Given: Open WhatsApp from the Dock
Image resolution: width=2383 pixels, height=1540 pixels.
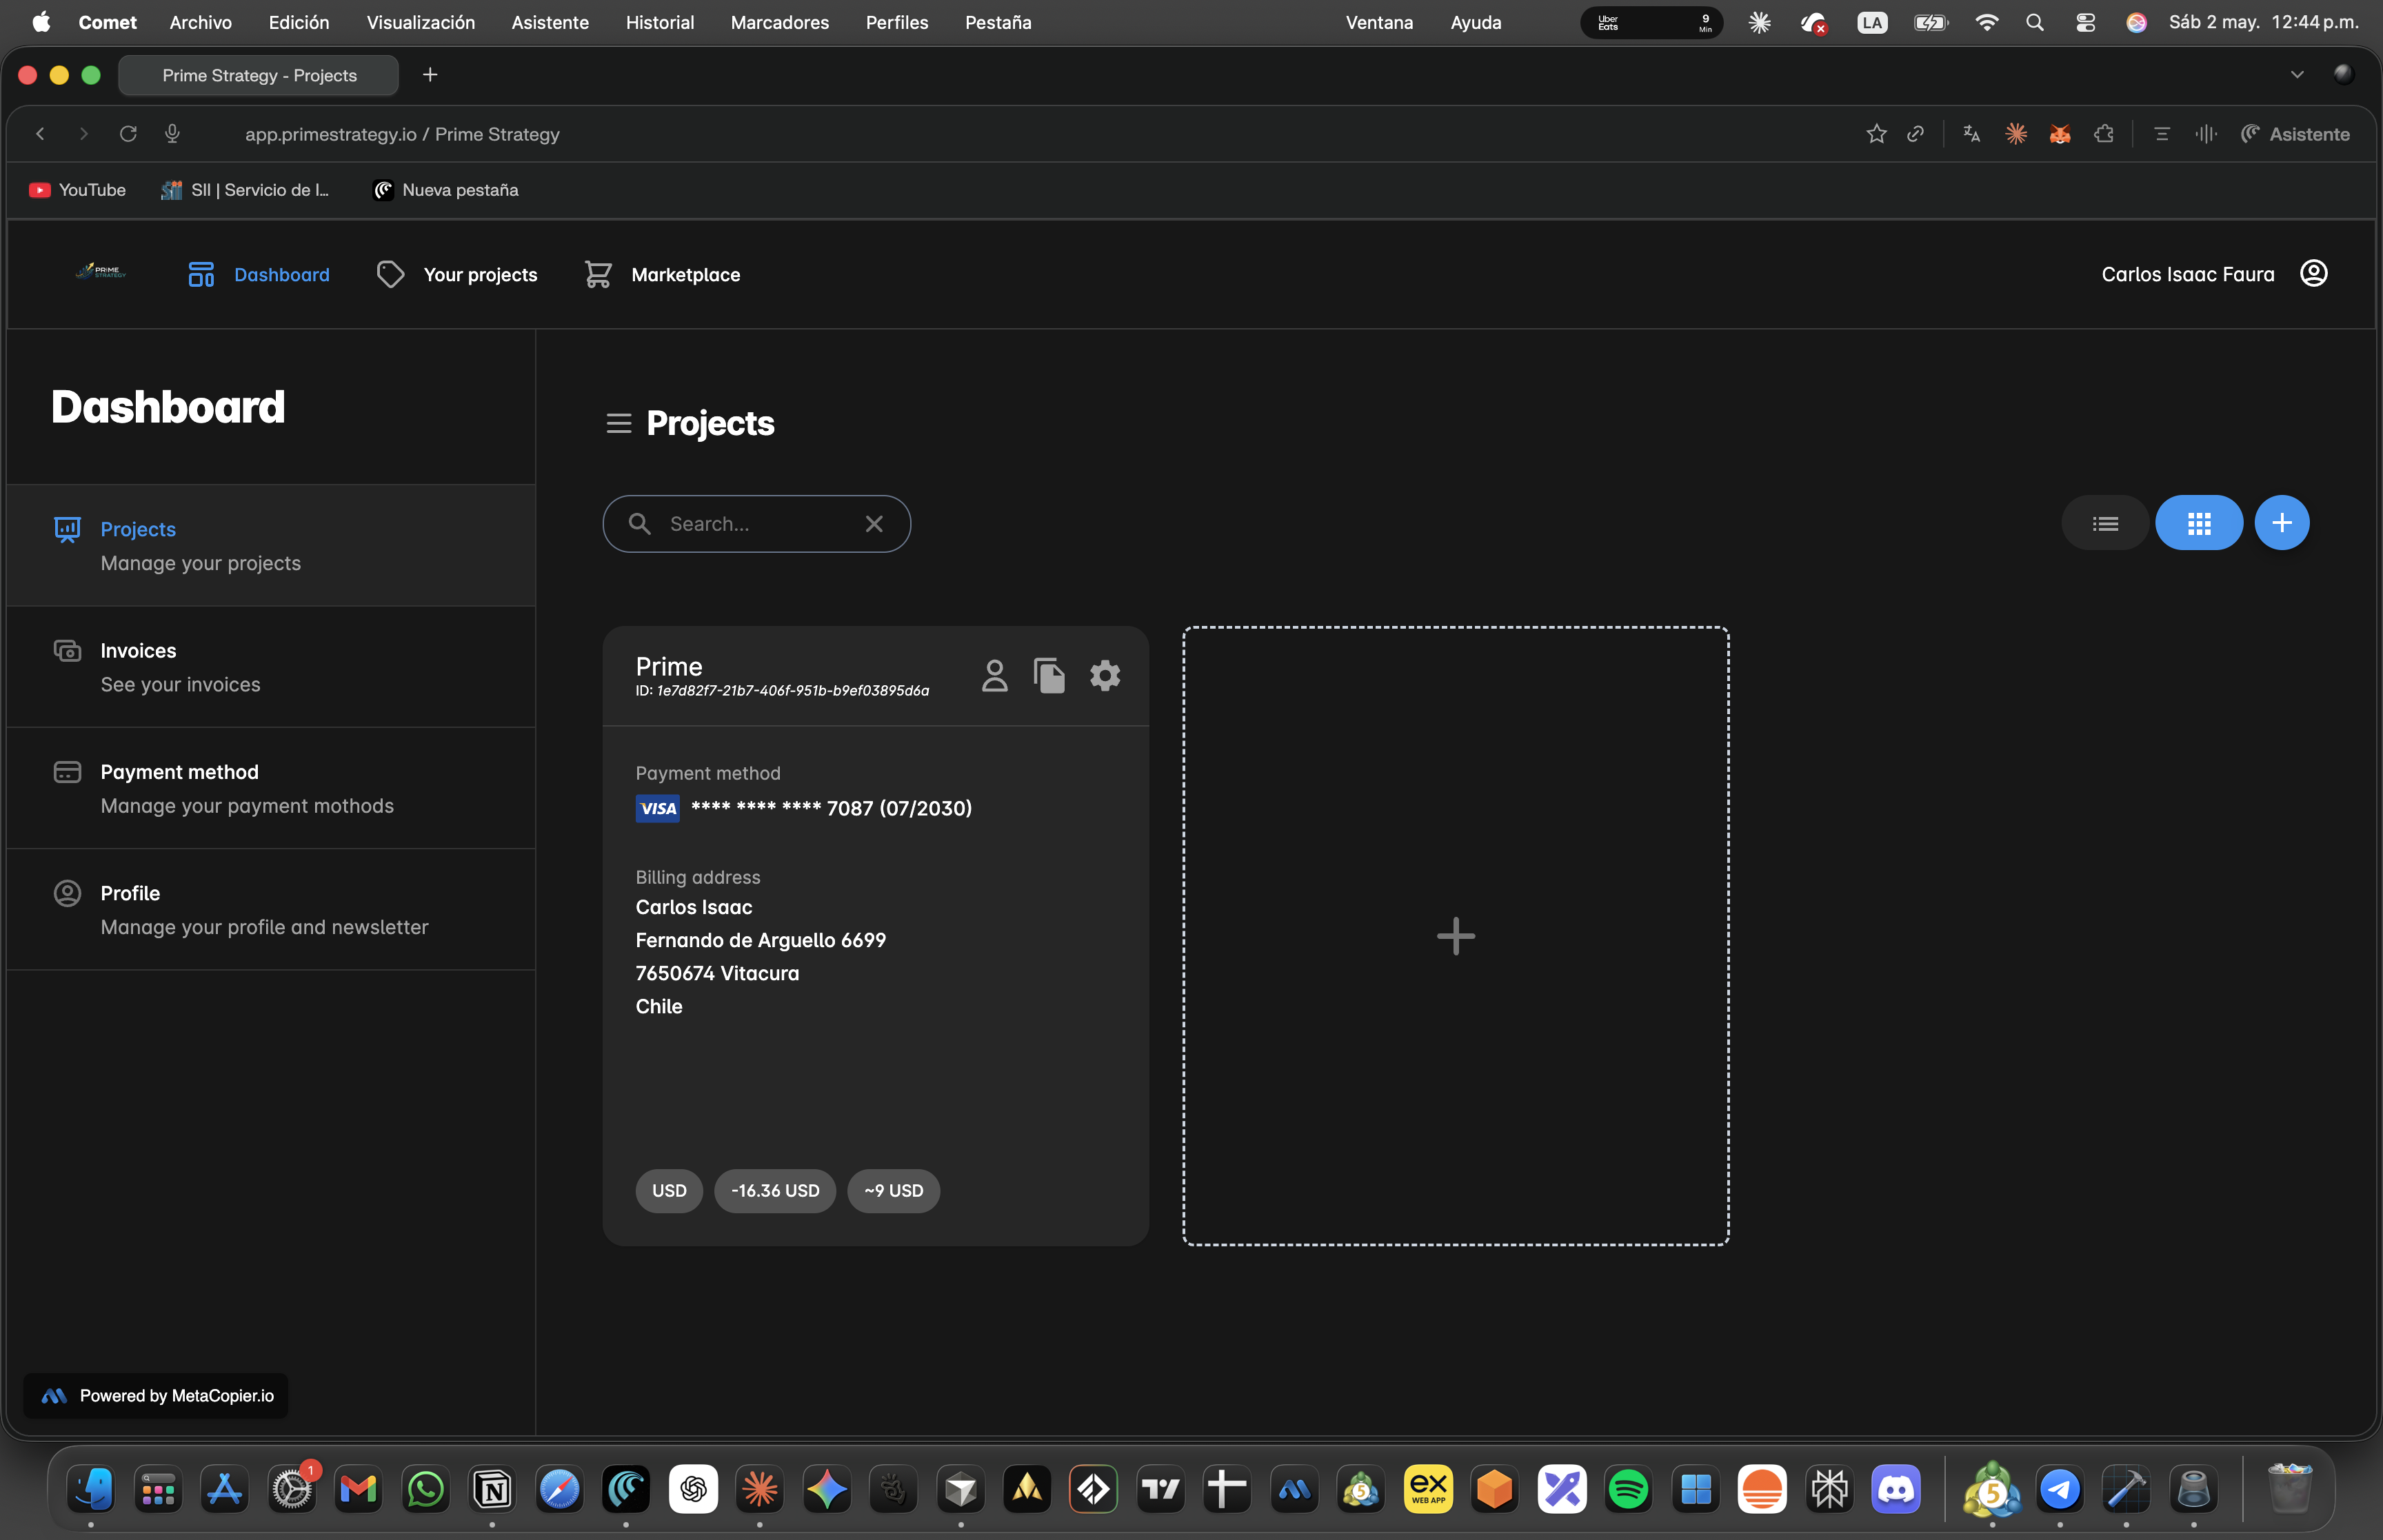Looking at the screenshot, I should [x=425, y=1490].
